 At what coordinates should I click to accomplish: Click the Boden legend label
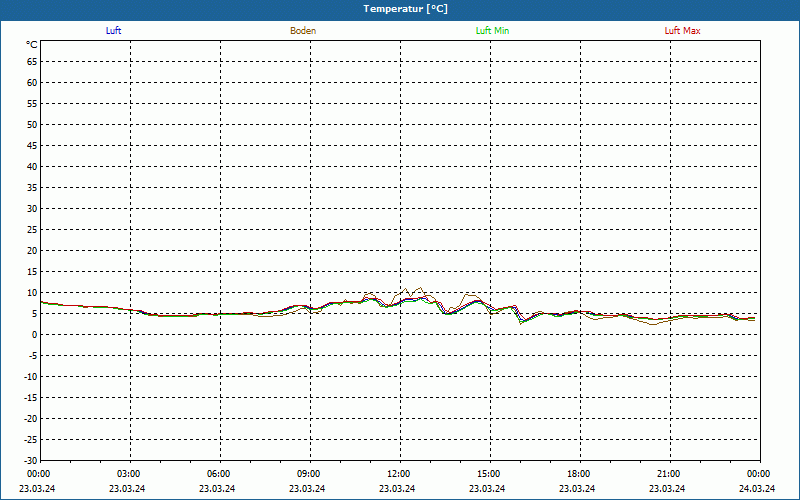pos(303,31)
